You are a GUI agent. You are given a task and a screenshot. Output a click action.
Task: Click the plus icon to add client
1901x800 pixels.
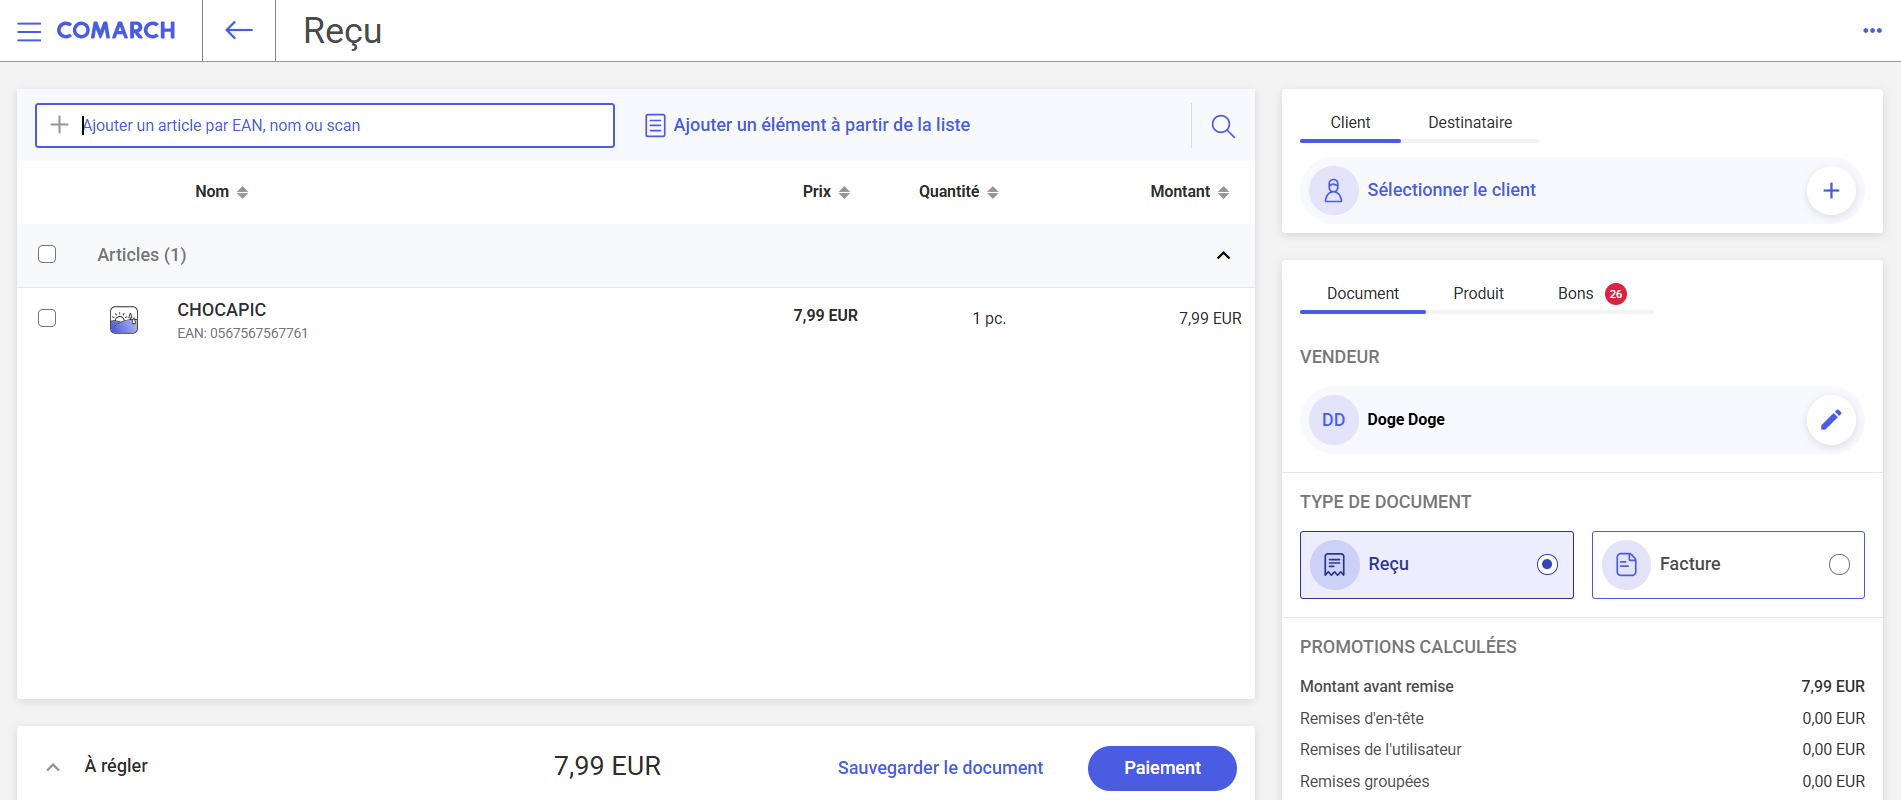click(x=1830, y=191)
